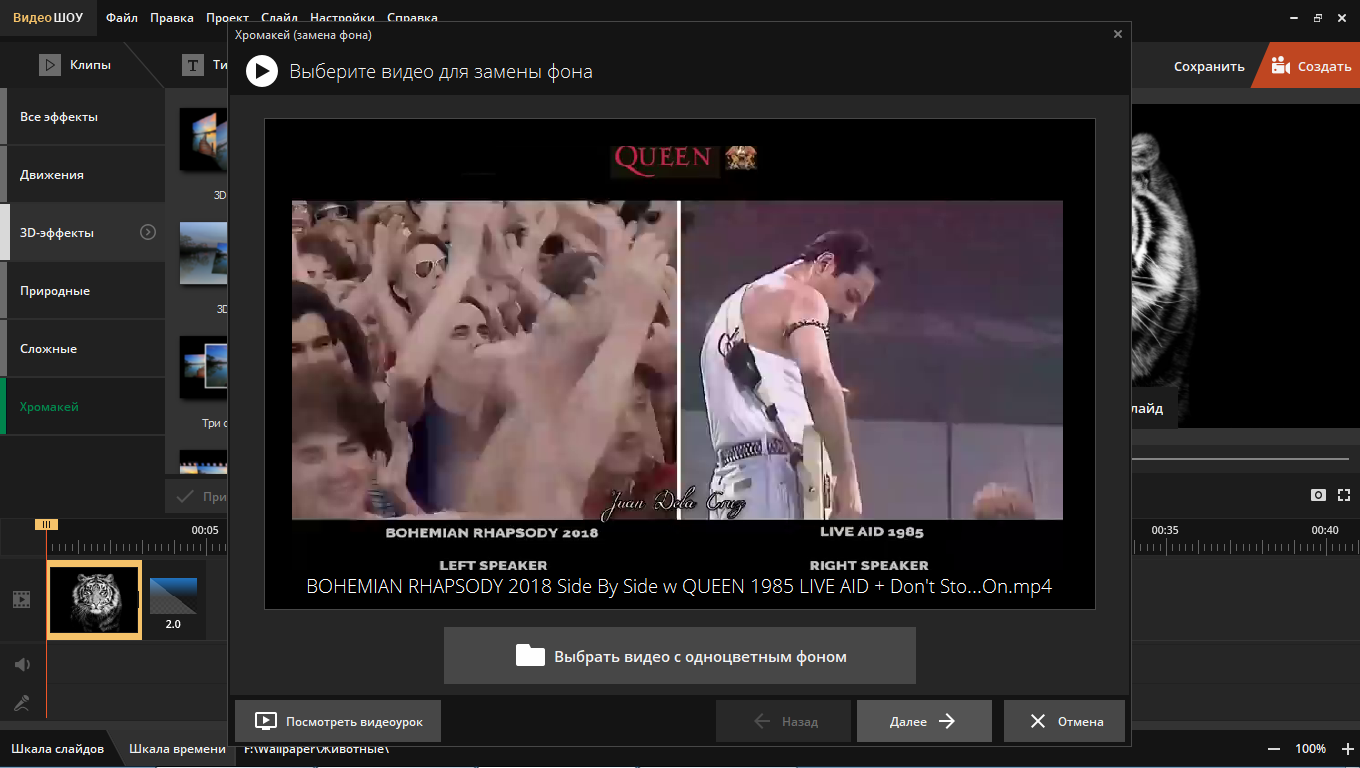This screenshot has width=1360, height=768.
Task: Expand the 3D-эффекты category arrow
Action: tap(148, 232)
